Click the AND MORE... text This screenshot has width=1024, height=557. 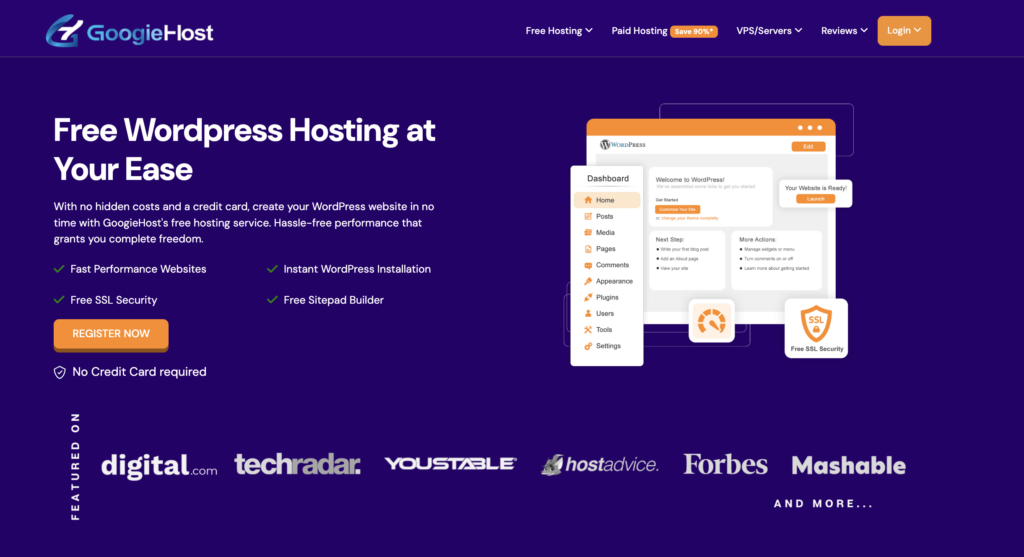[x=824, y=504]
